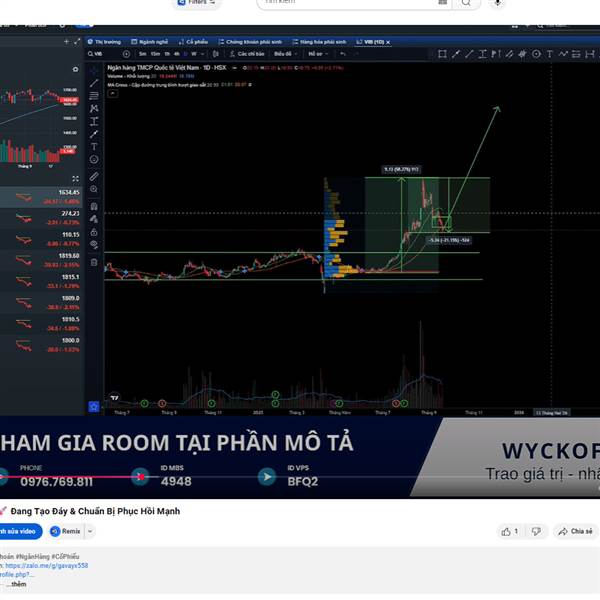Open the zalo.me/g/gavayx558 link
Viewport: 600px width, 600px height.
click(x=46, y=566)
